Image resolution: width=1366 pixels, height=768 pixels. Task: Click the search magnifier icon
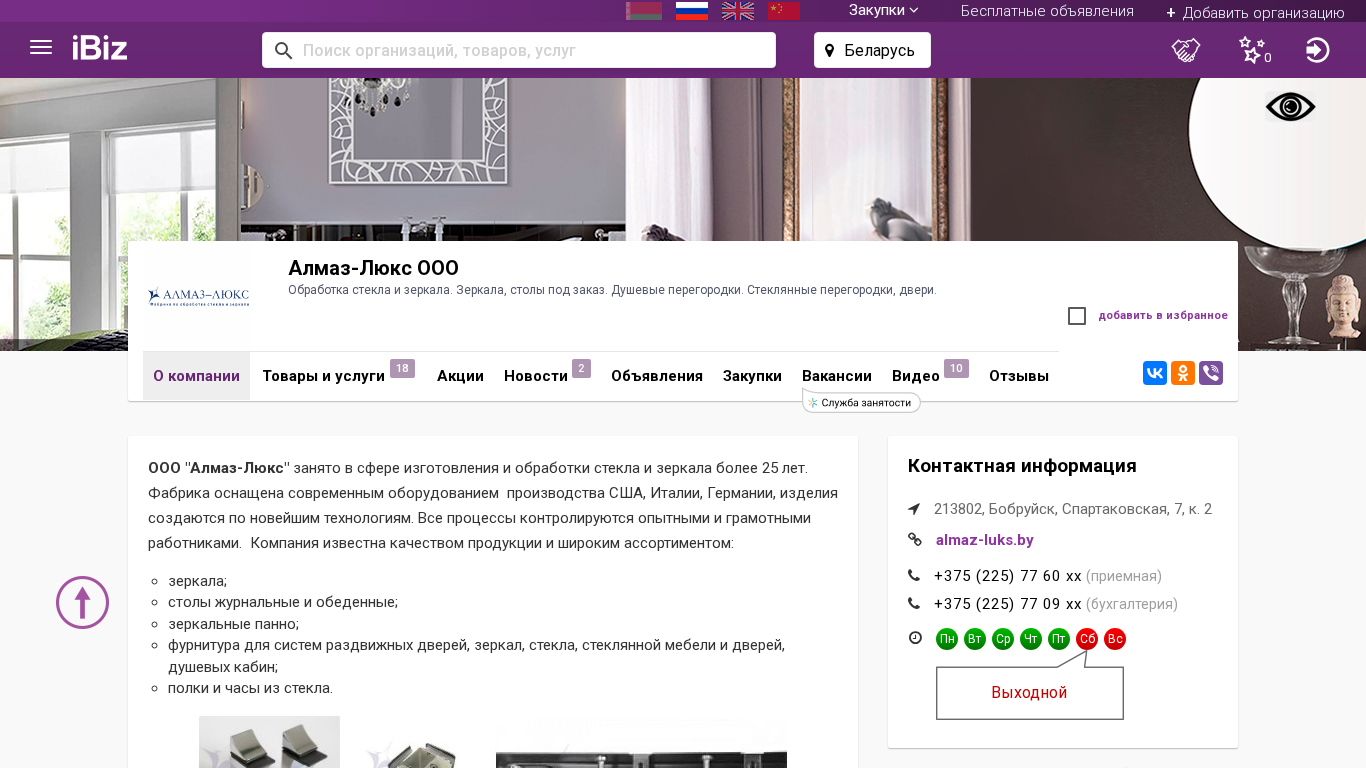coord(283,51)
